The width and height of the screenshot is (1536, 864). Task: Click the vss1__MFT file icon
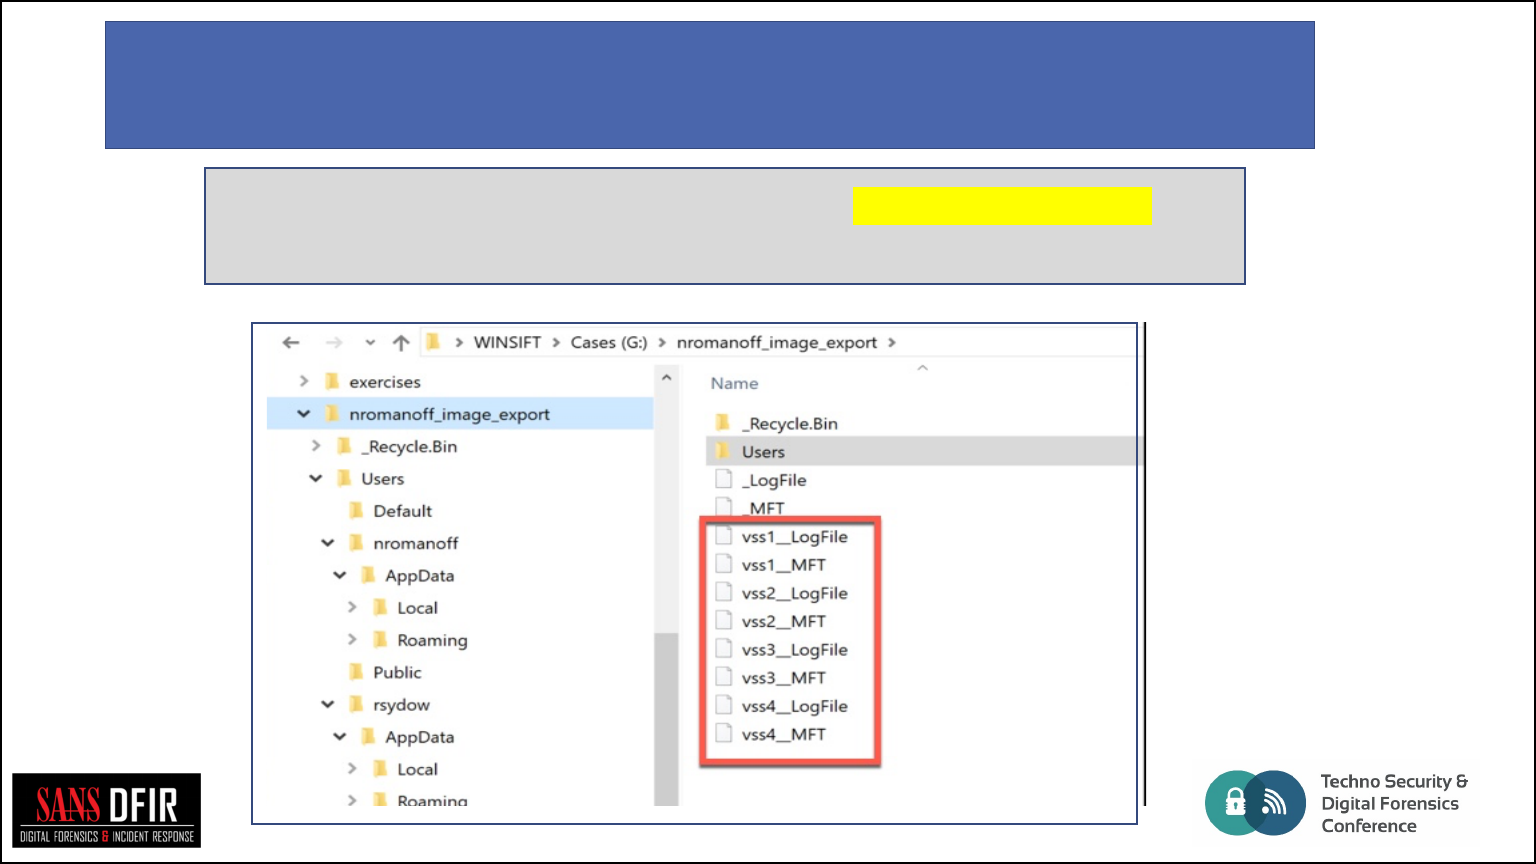pyautogui.click(x=724, y=564)
